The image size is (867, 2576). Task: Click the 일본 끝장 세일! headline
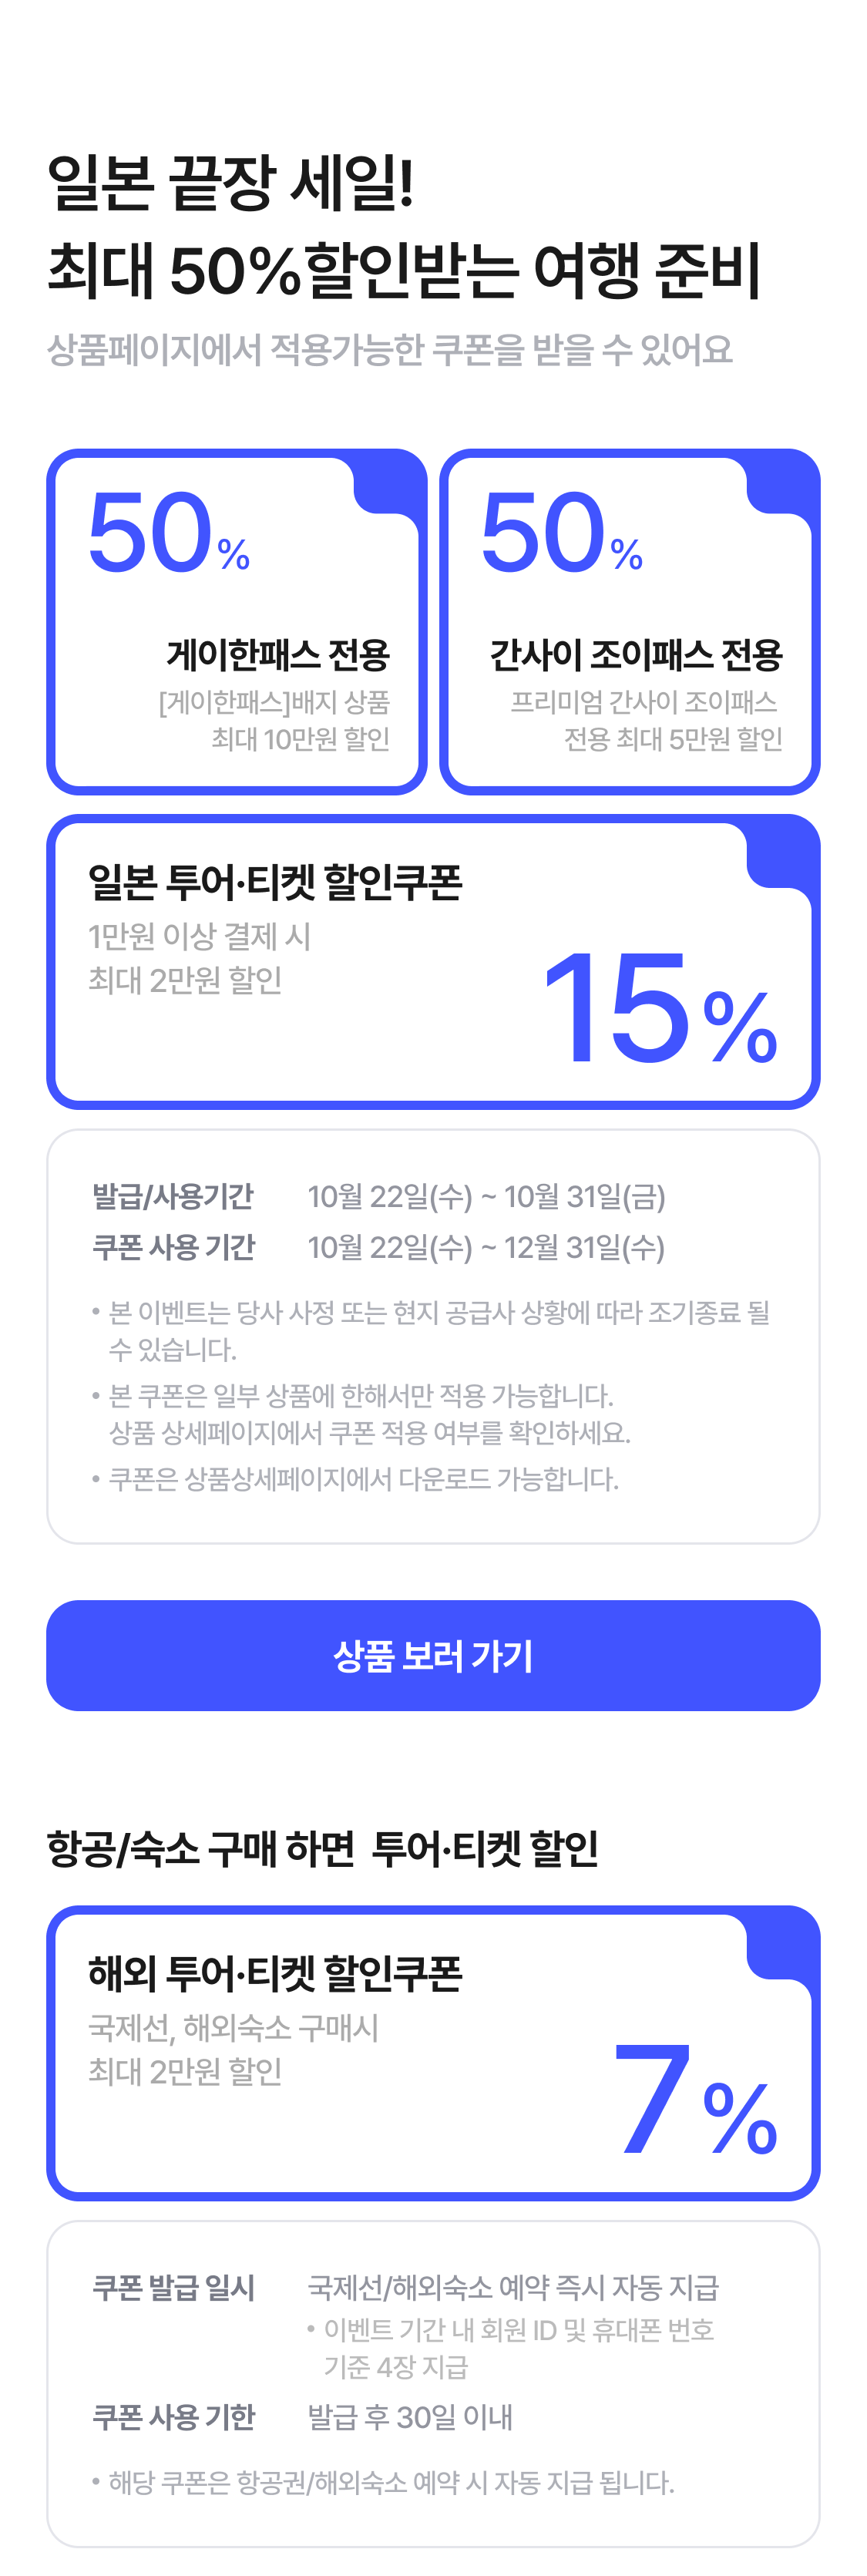pos(231,184)
